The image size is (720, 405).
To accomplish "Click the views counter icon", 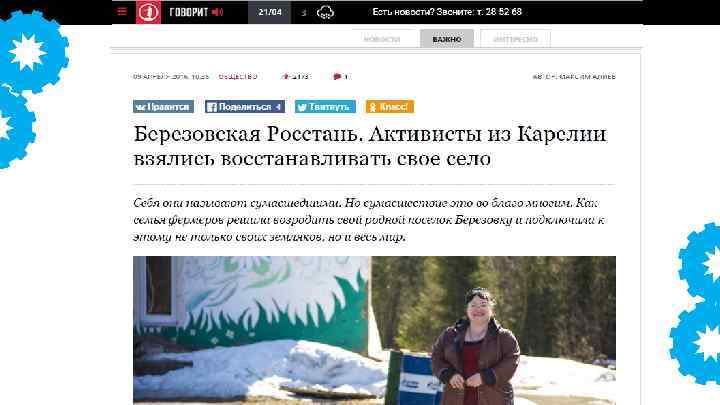I will 285,77.
